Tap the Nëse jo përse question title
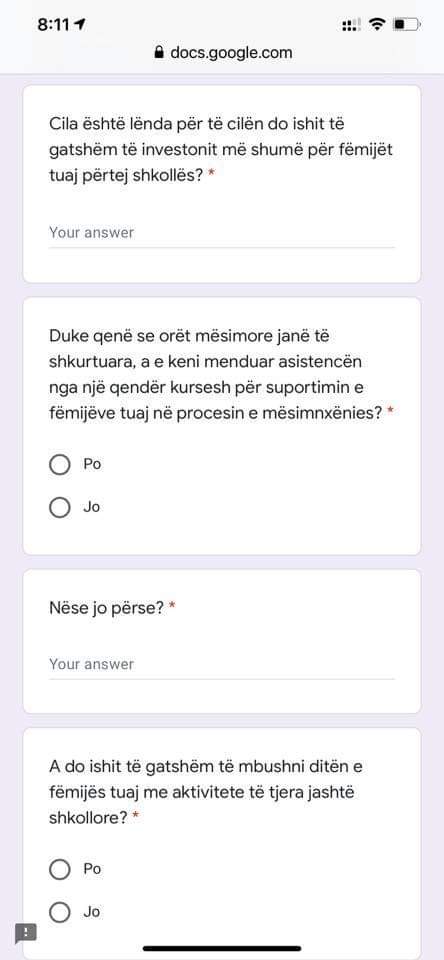Viewport: 444px width, 960px height. click(107, 609)
